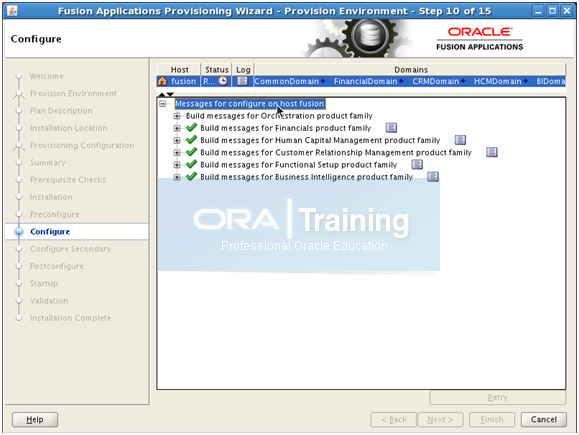This screenshot has height=435, width=579.
Task: Click the Cancel button
Action: [x=544, y=419]
